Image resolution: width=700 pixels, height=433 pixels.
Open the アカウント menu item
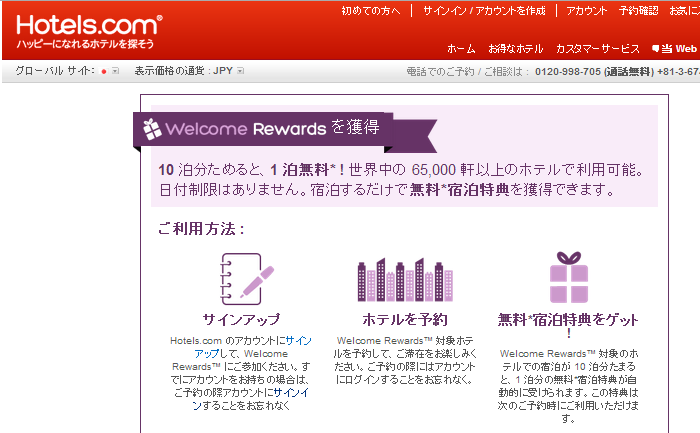(x=587, y=11)
